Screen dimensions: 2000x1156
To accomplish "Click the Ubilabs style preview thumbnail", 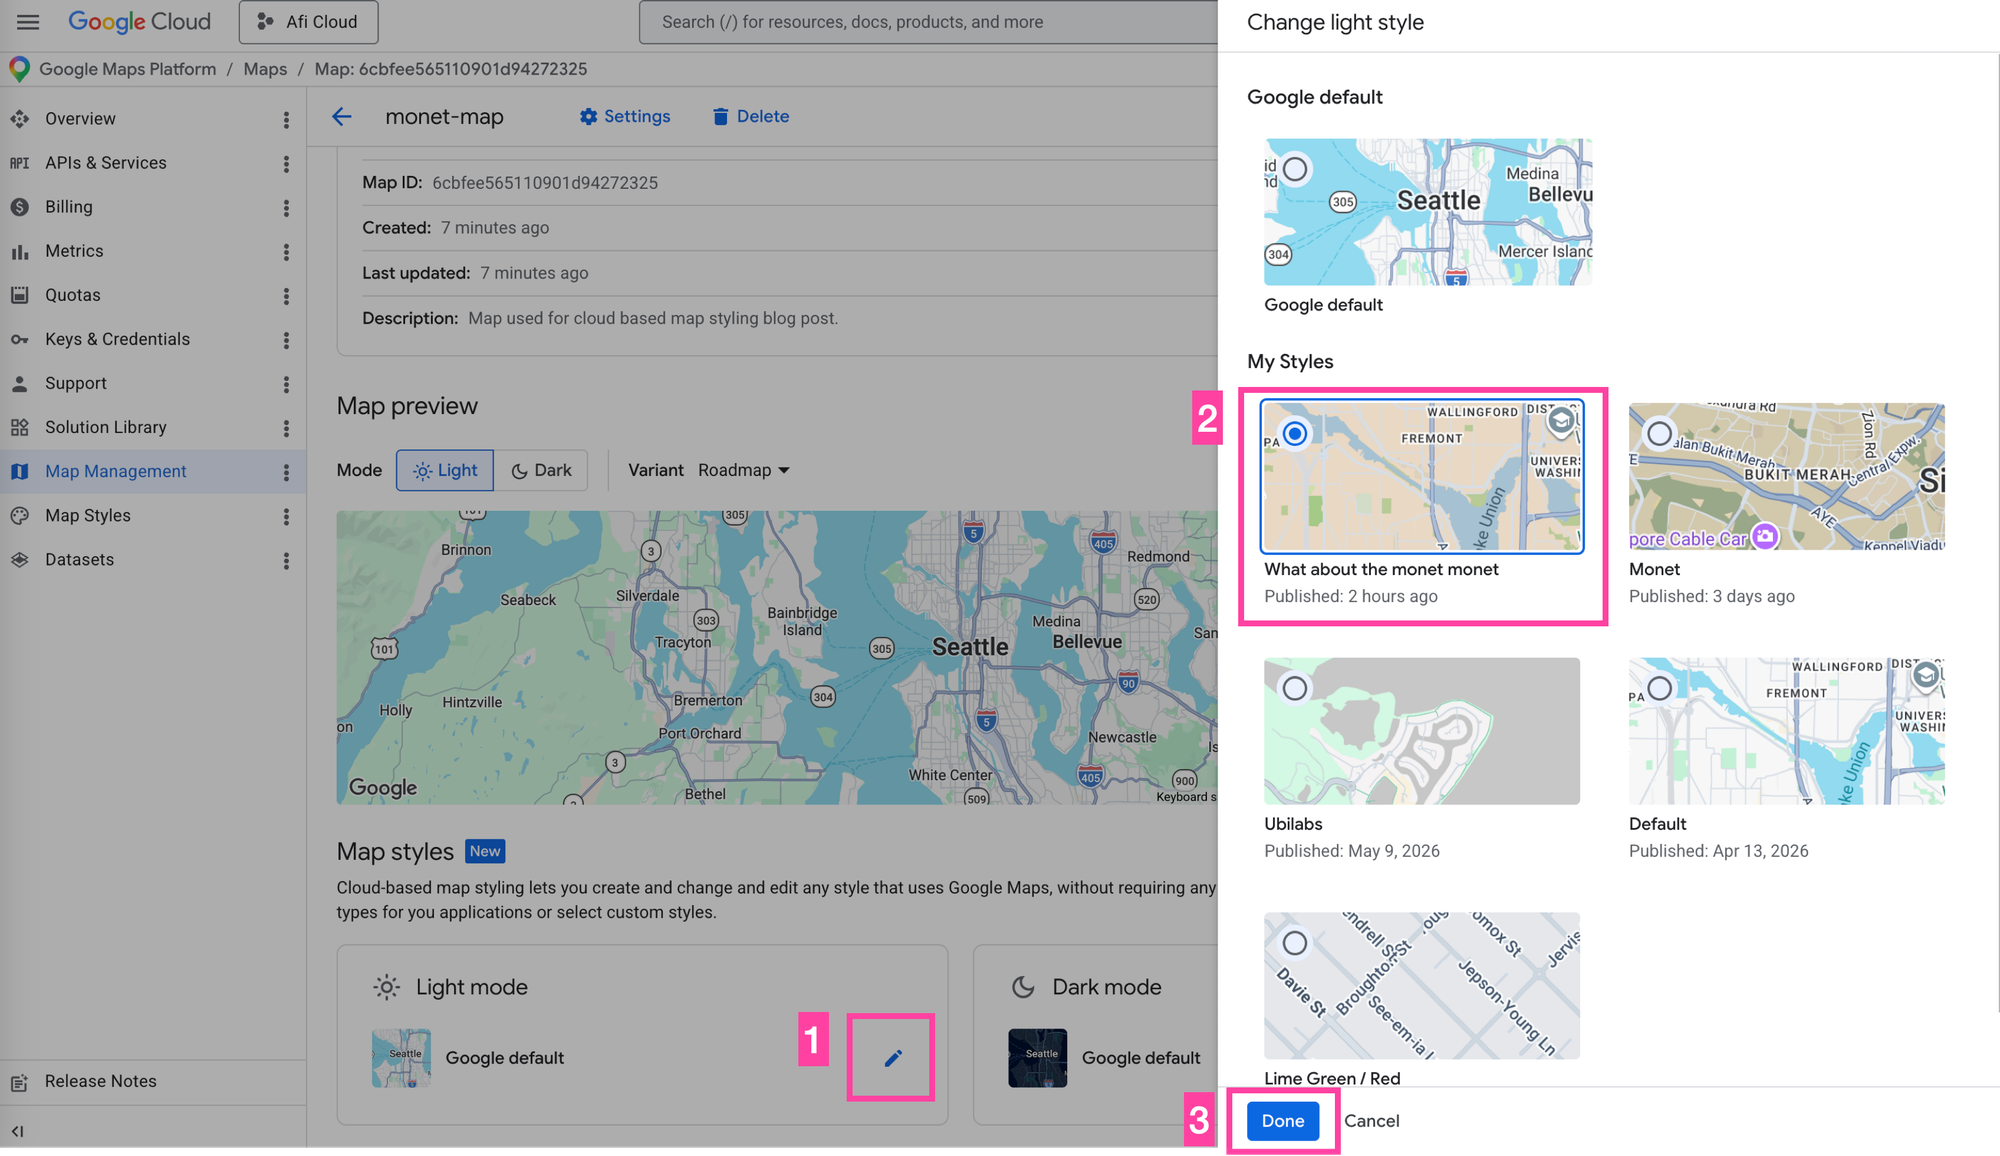I will pos(1422,731).
